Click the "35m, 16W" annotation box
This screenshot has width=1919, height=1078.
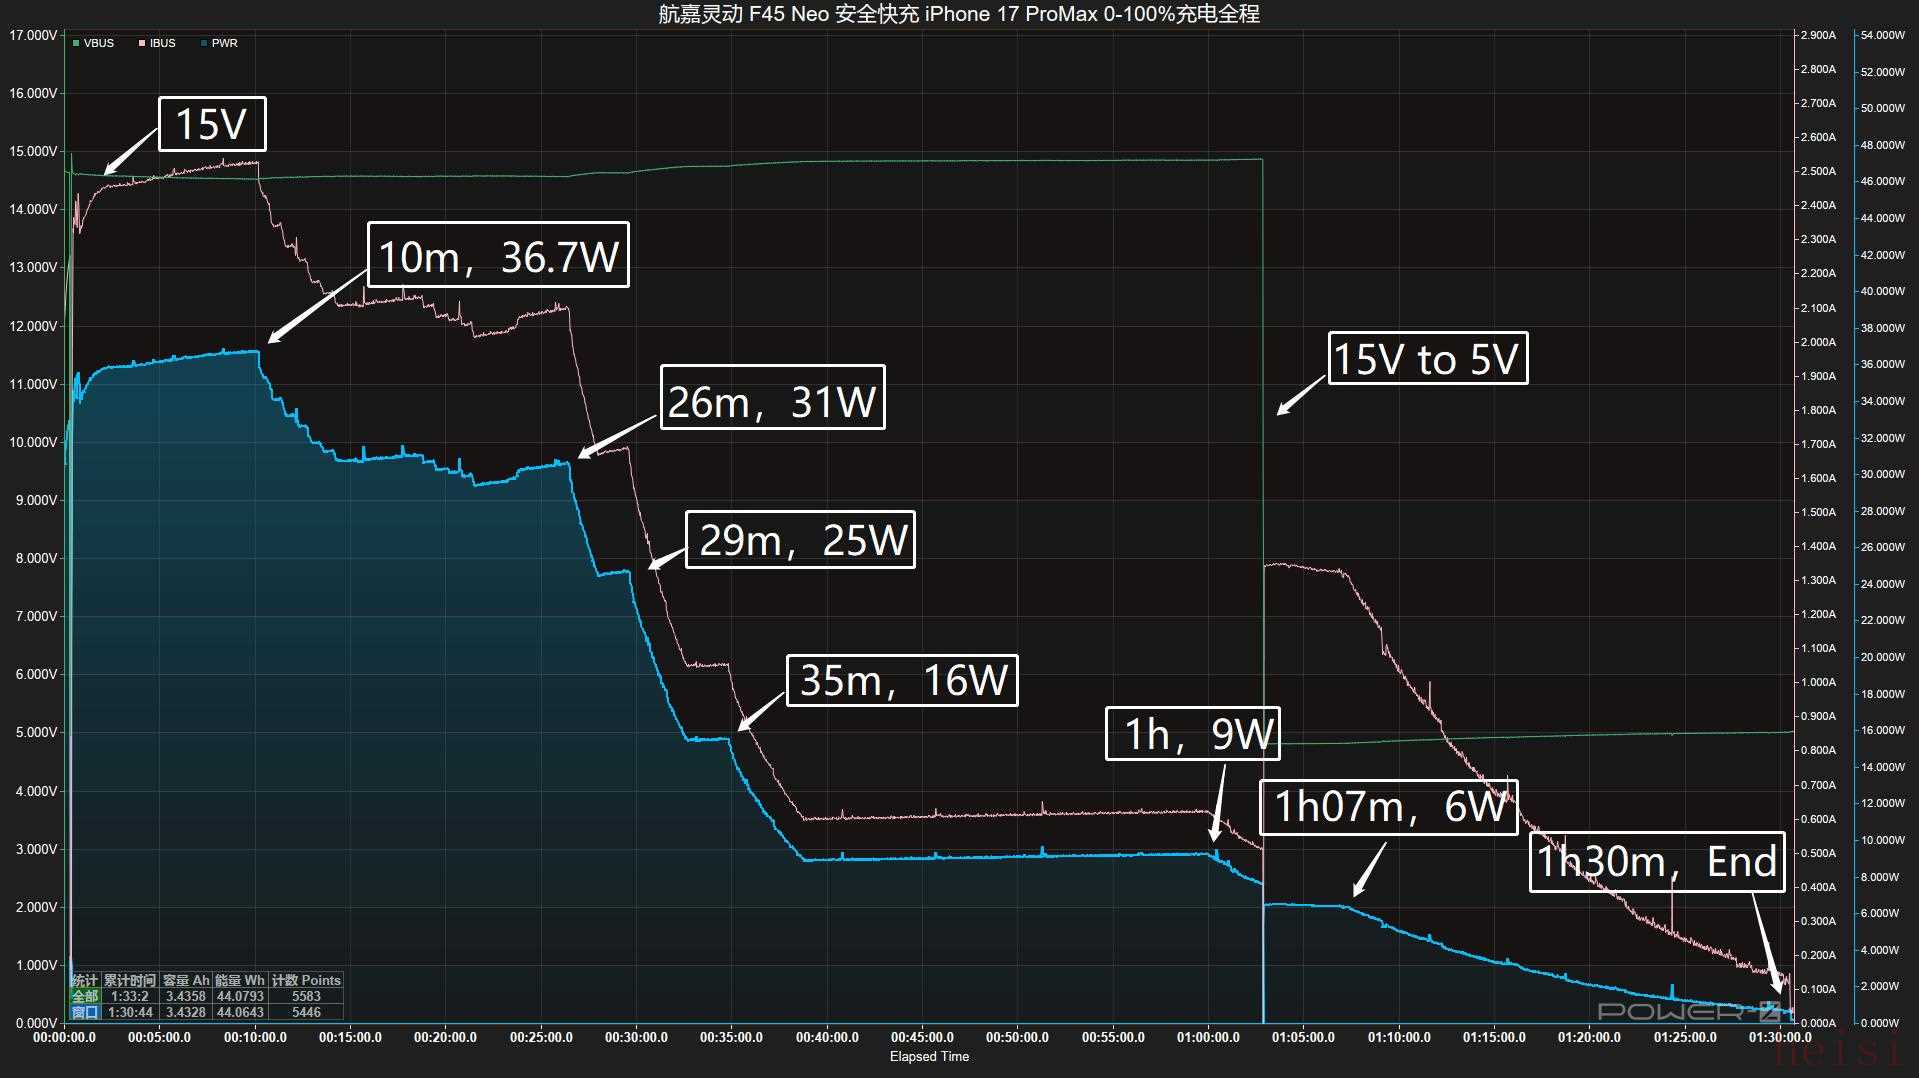pos(902,681)
